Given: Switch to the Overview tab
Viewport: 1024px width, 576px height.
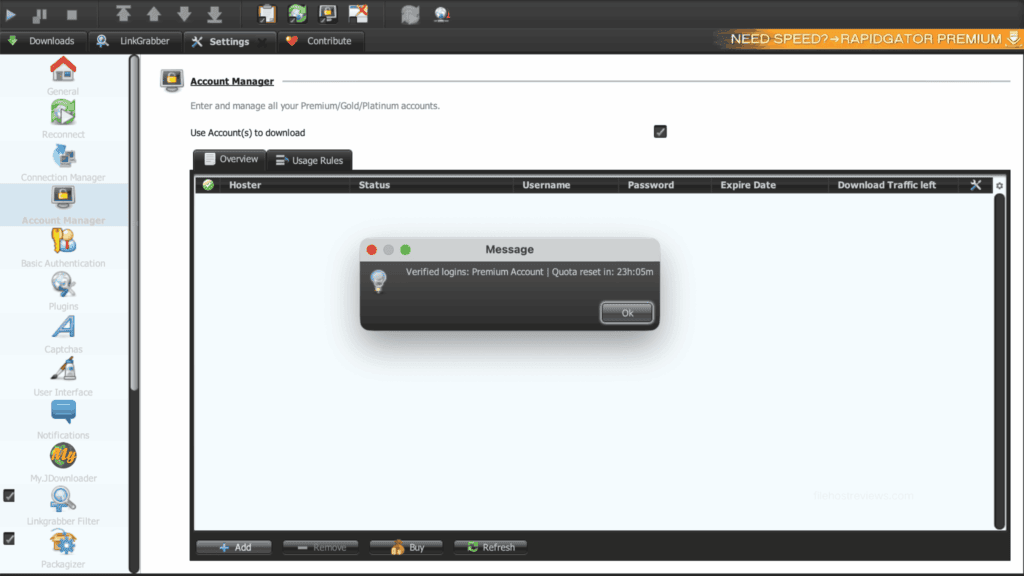Looking at the screenshot, I should pyautogui.click(x=230, y=159).
